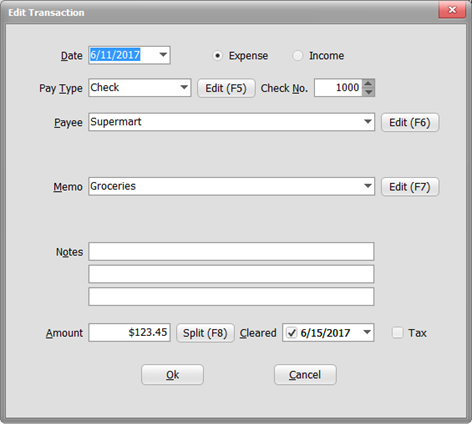472x424 pixels.
Task: Click Edit (F6) payee button
Action: click(x=410, y=122)
